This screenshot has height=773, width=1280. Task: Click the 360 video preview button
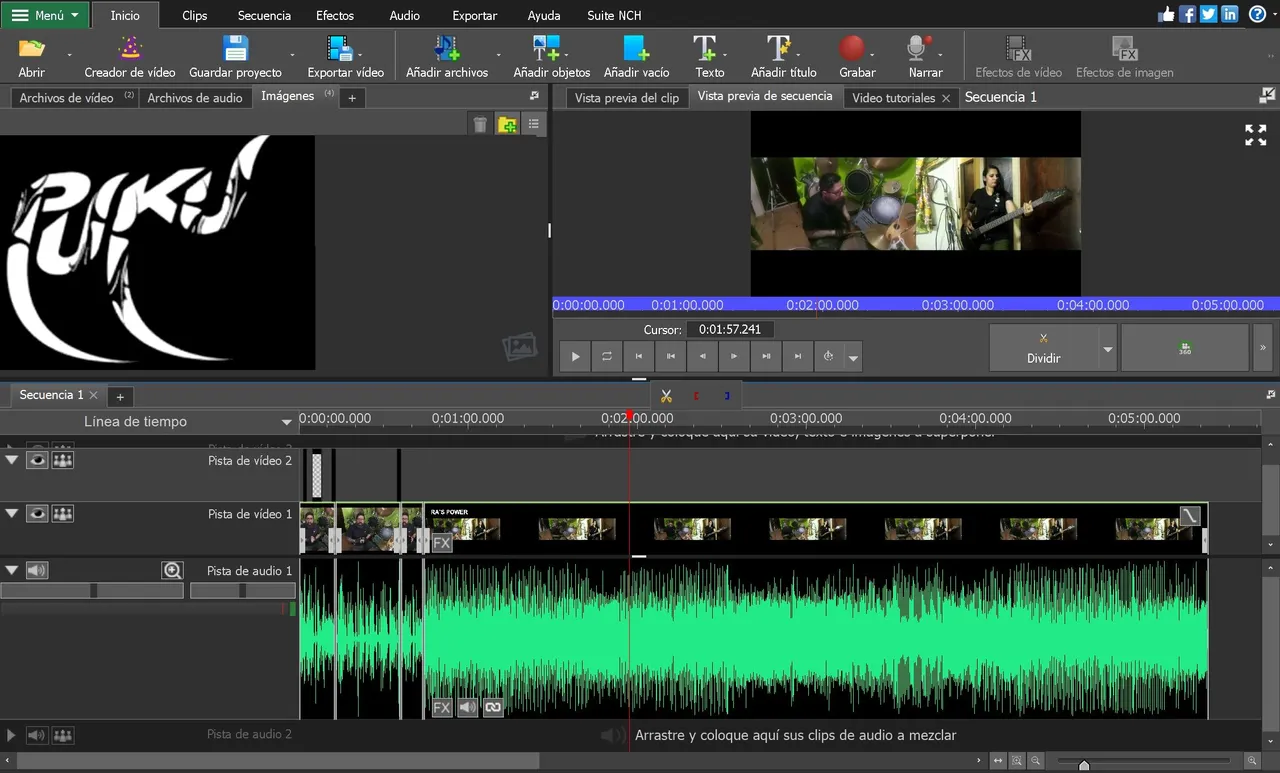[1185, 348]
